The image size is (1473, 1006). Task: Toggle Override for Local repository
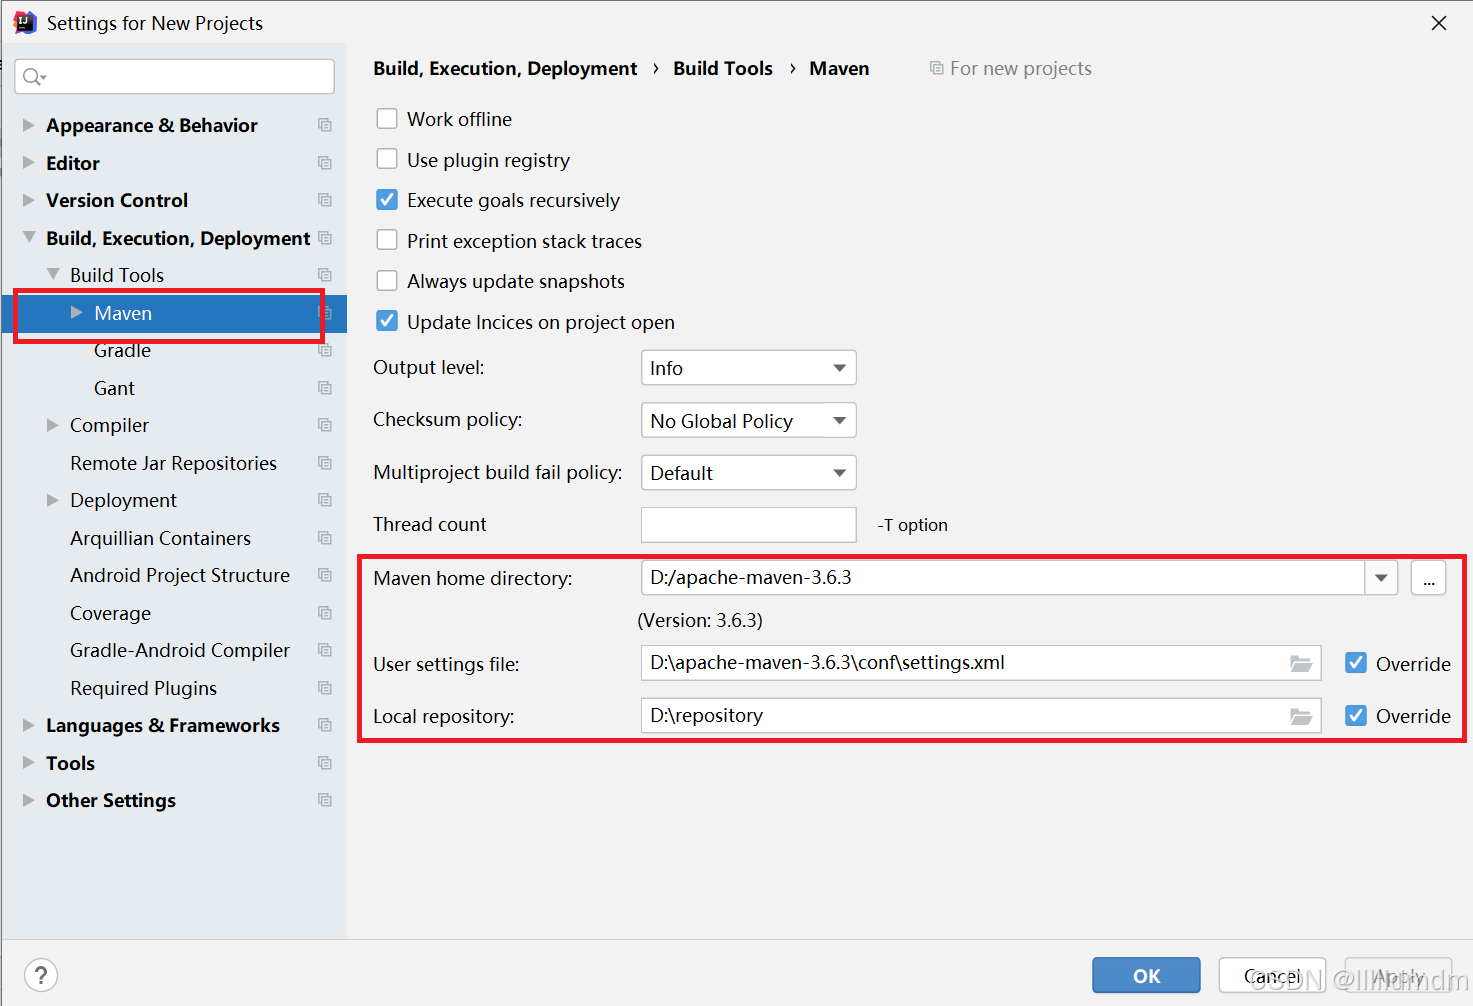click(1356, 715)
